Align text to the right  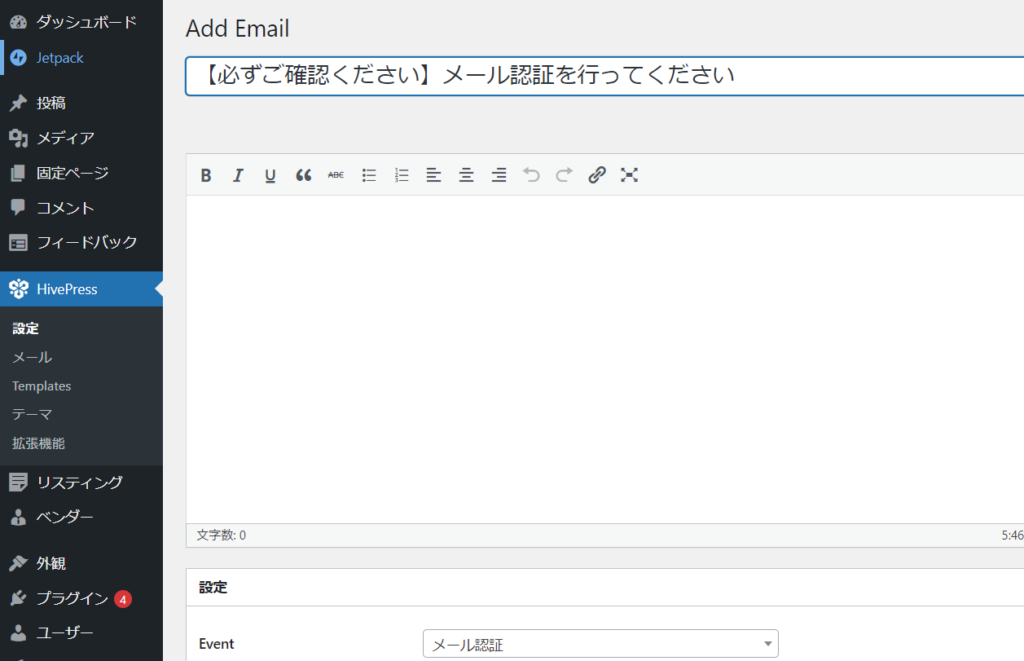[499, 175]
